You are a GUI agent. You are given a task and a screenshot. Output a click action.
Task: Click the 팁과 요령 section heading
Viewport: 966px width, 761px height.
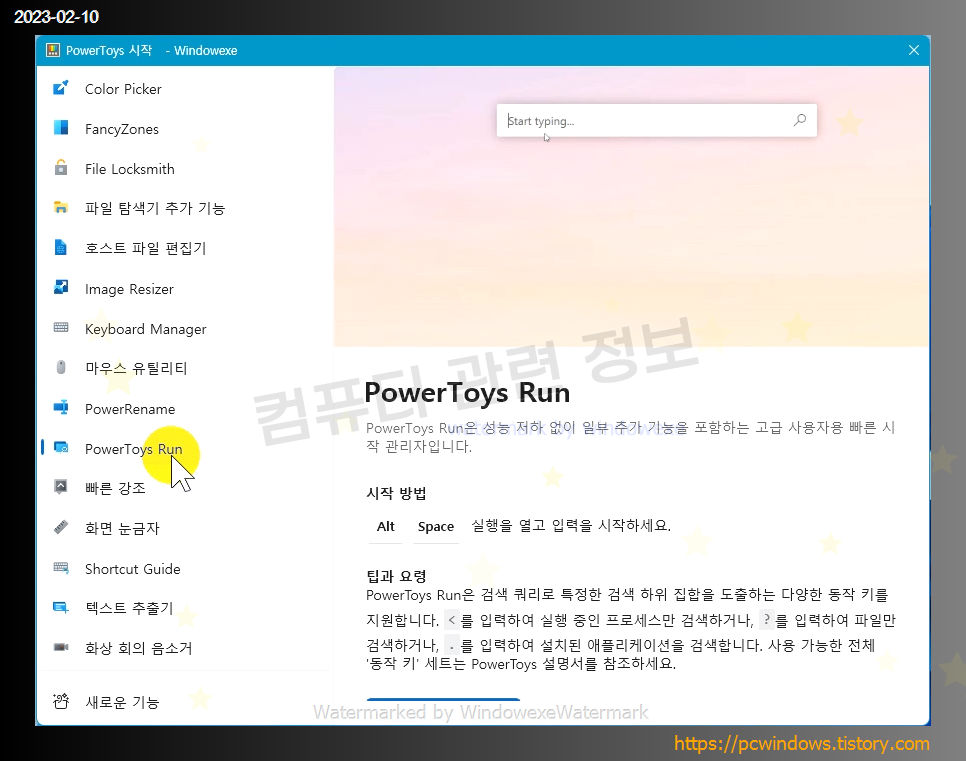point(396,576)
